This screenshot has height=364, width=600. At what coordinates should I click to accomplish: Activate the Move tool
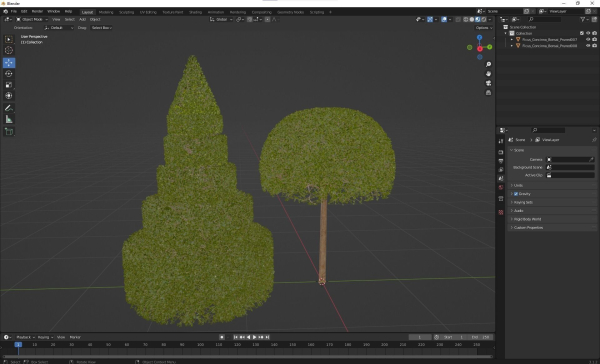pos(9,62)
